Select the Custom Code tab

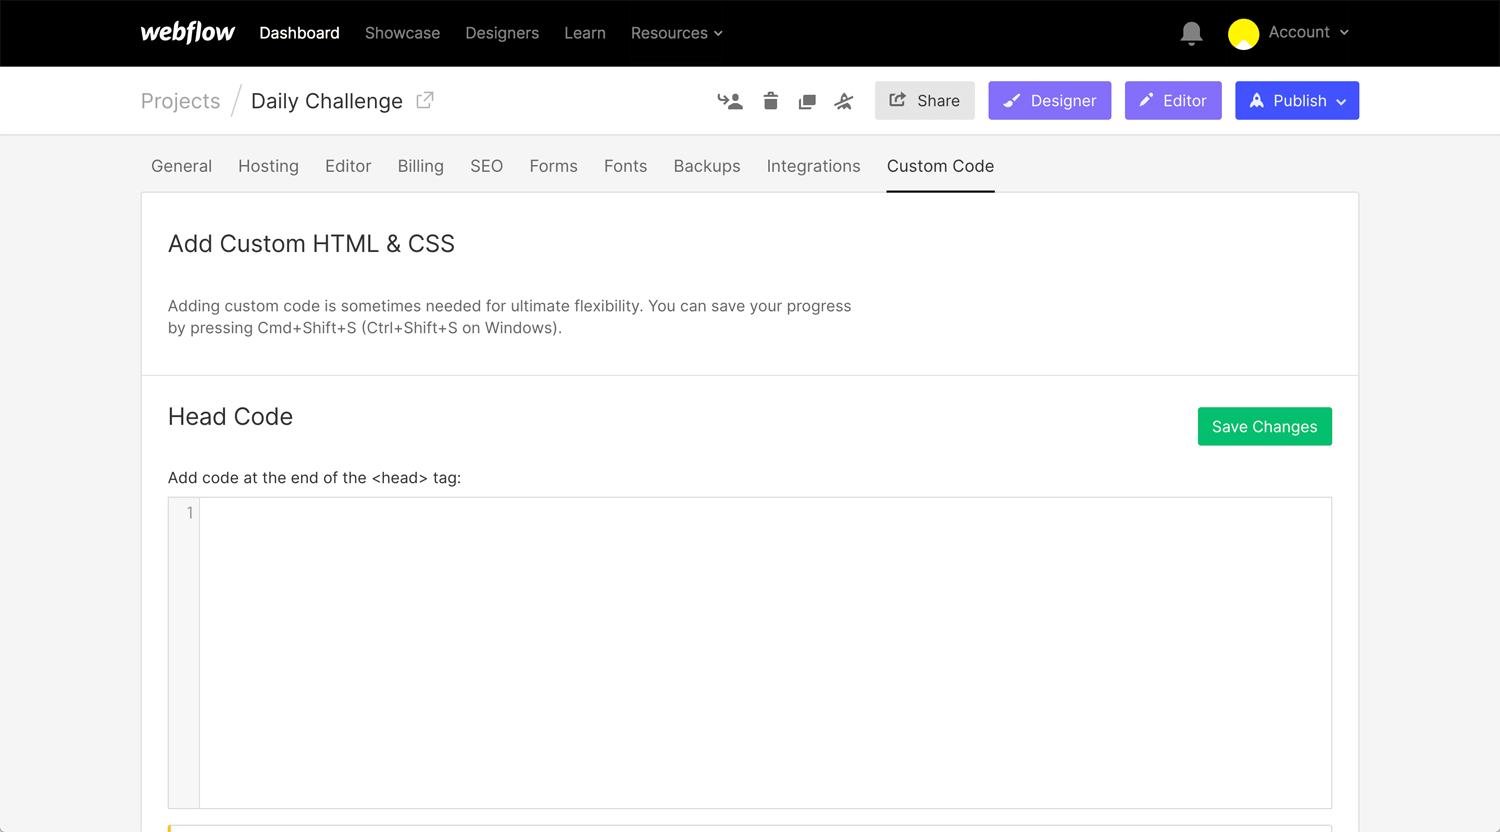coord(940,166)
